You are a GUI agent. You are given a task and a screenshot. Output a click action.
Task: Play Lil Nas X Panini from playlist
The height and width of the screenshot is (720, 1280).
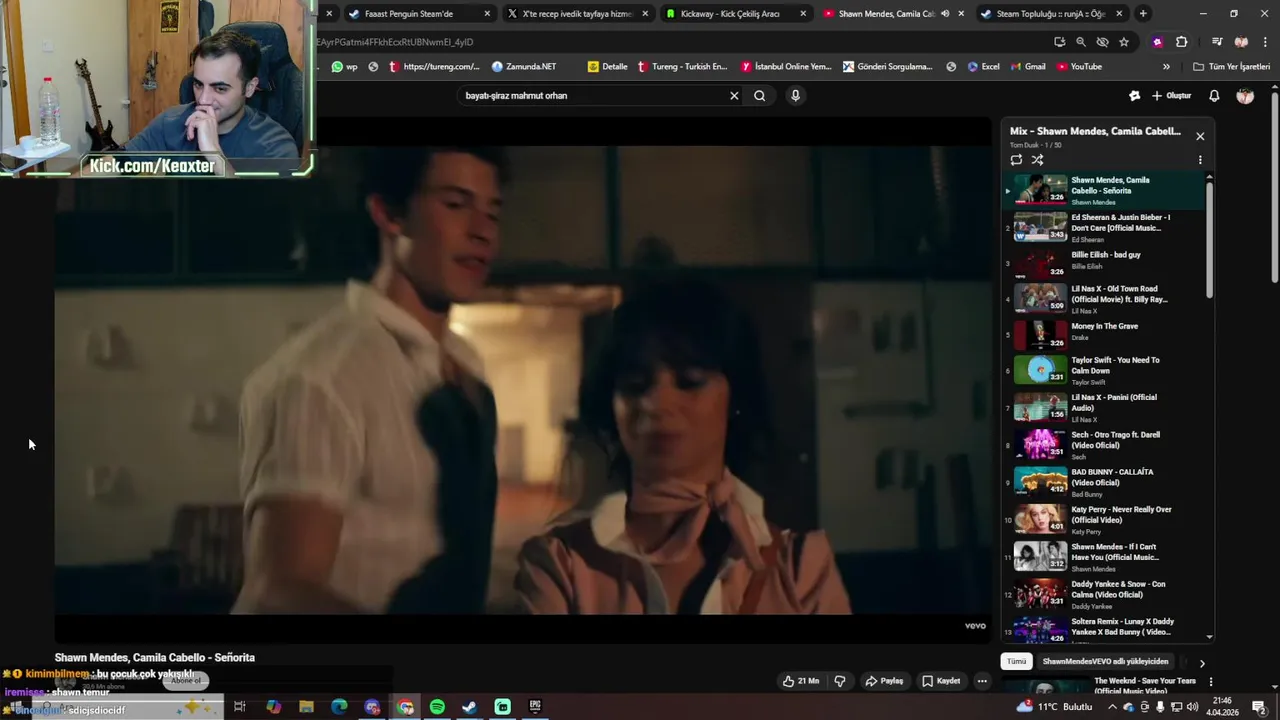point(1105,408)
